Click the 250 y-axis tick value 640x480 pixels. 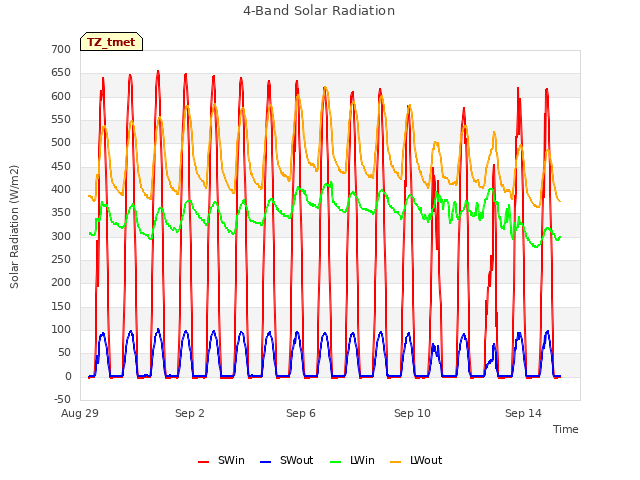[x=61, y=259]
